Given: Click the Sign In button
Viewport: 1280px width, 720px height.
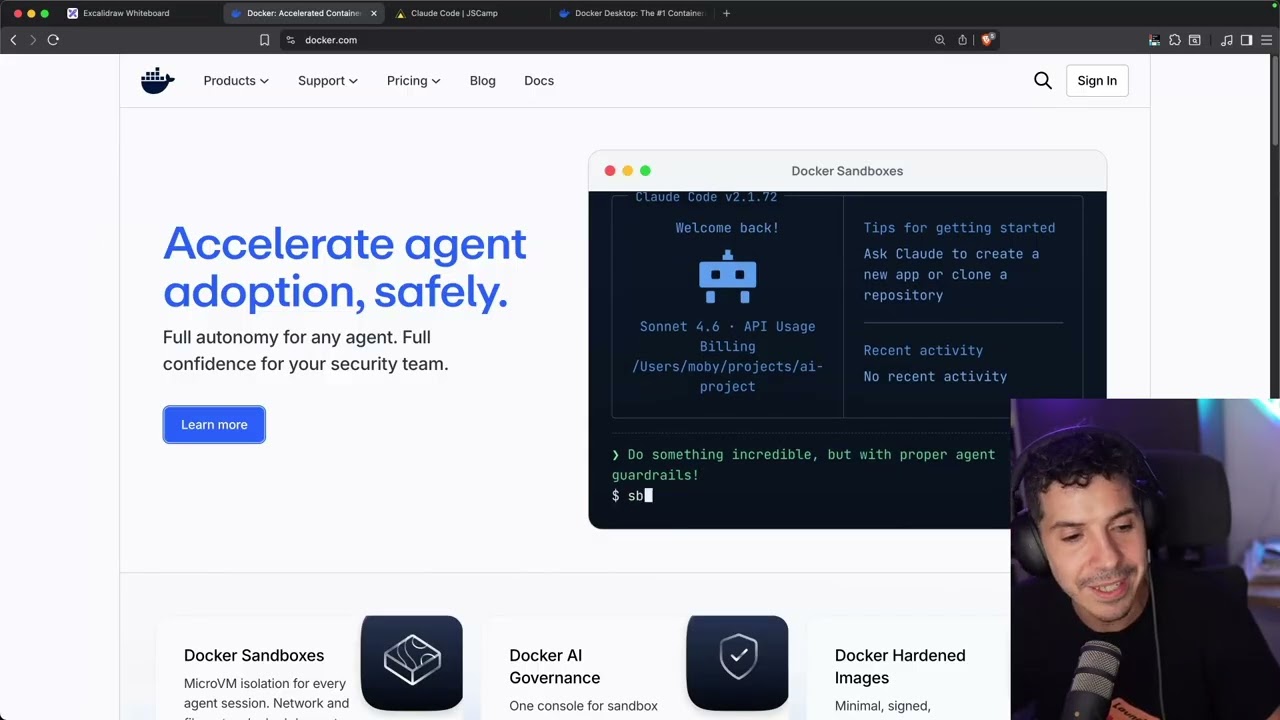Looking at the screenshot, I should point(1097,81).
